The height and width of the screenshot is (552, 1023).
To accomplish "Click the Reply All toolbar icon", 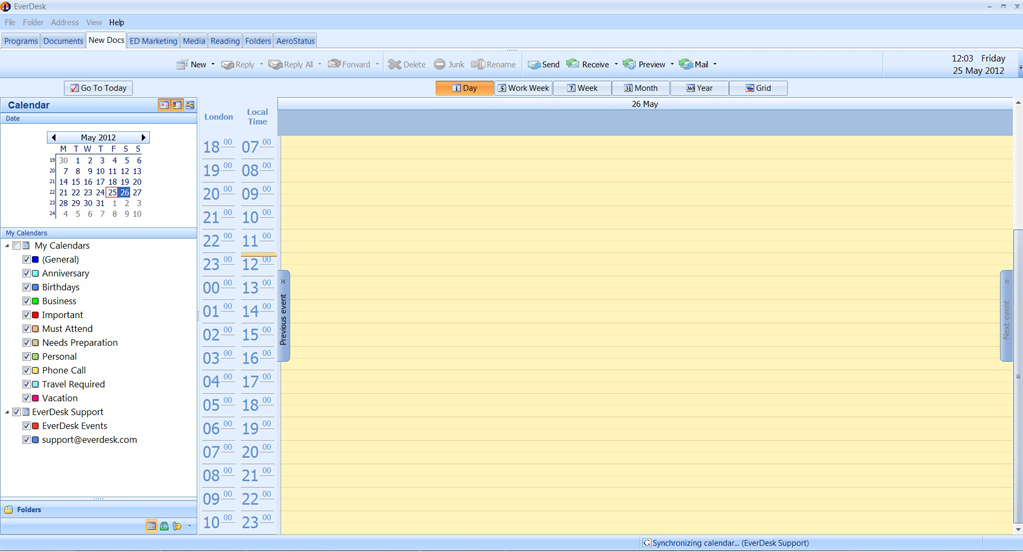I will pos(275,64).
